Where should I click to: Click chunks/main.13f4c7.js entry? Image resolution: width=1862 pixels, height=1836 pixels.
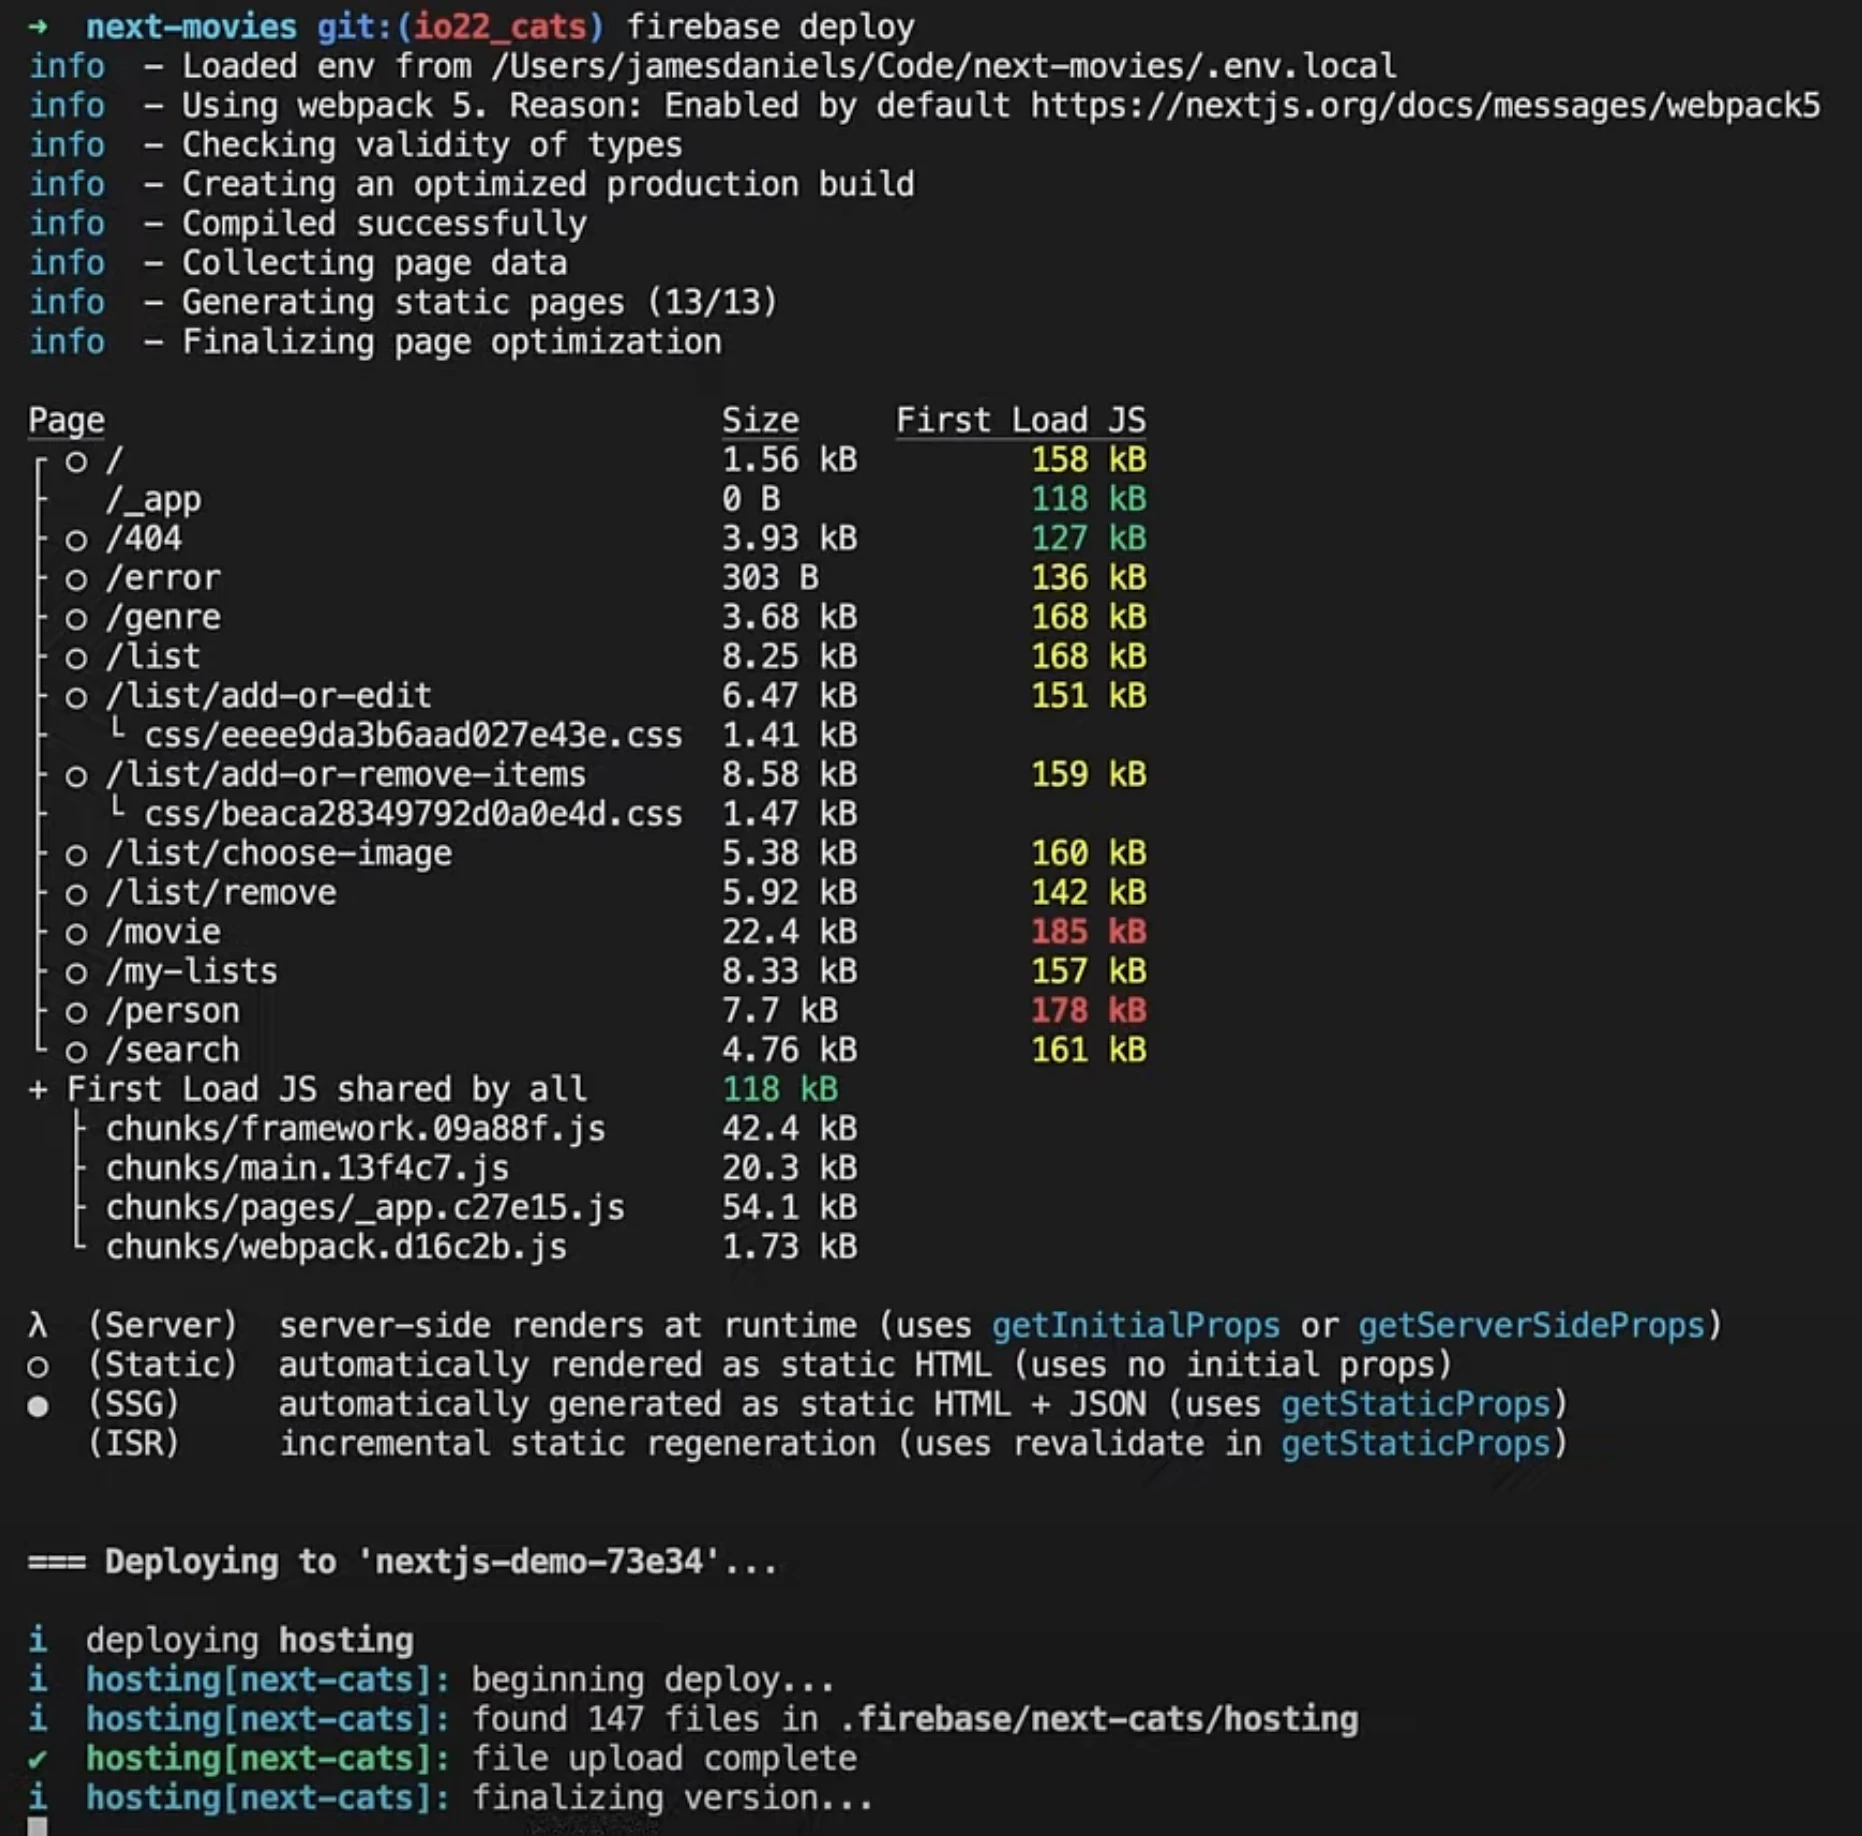point(307,1168)
